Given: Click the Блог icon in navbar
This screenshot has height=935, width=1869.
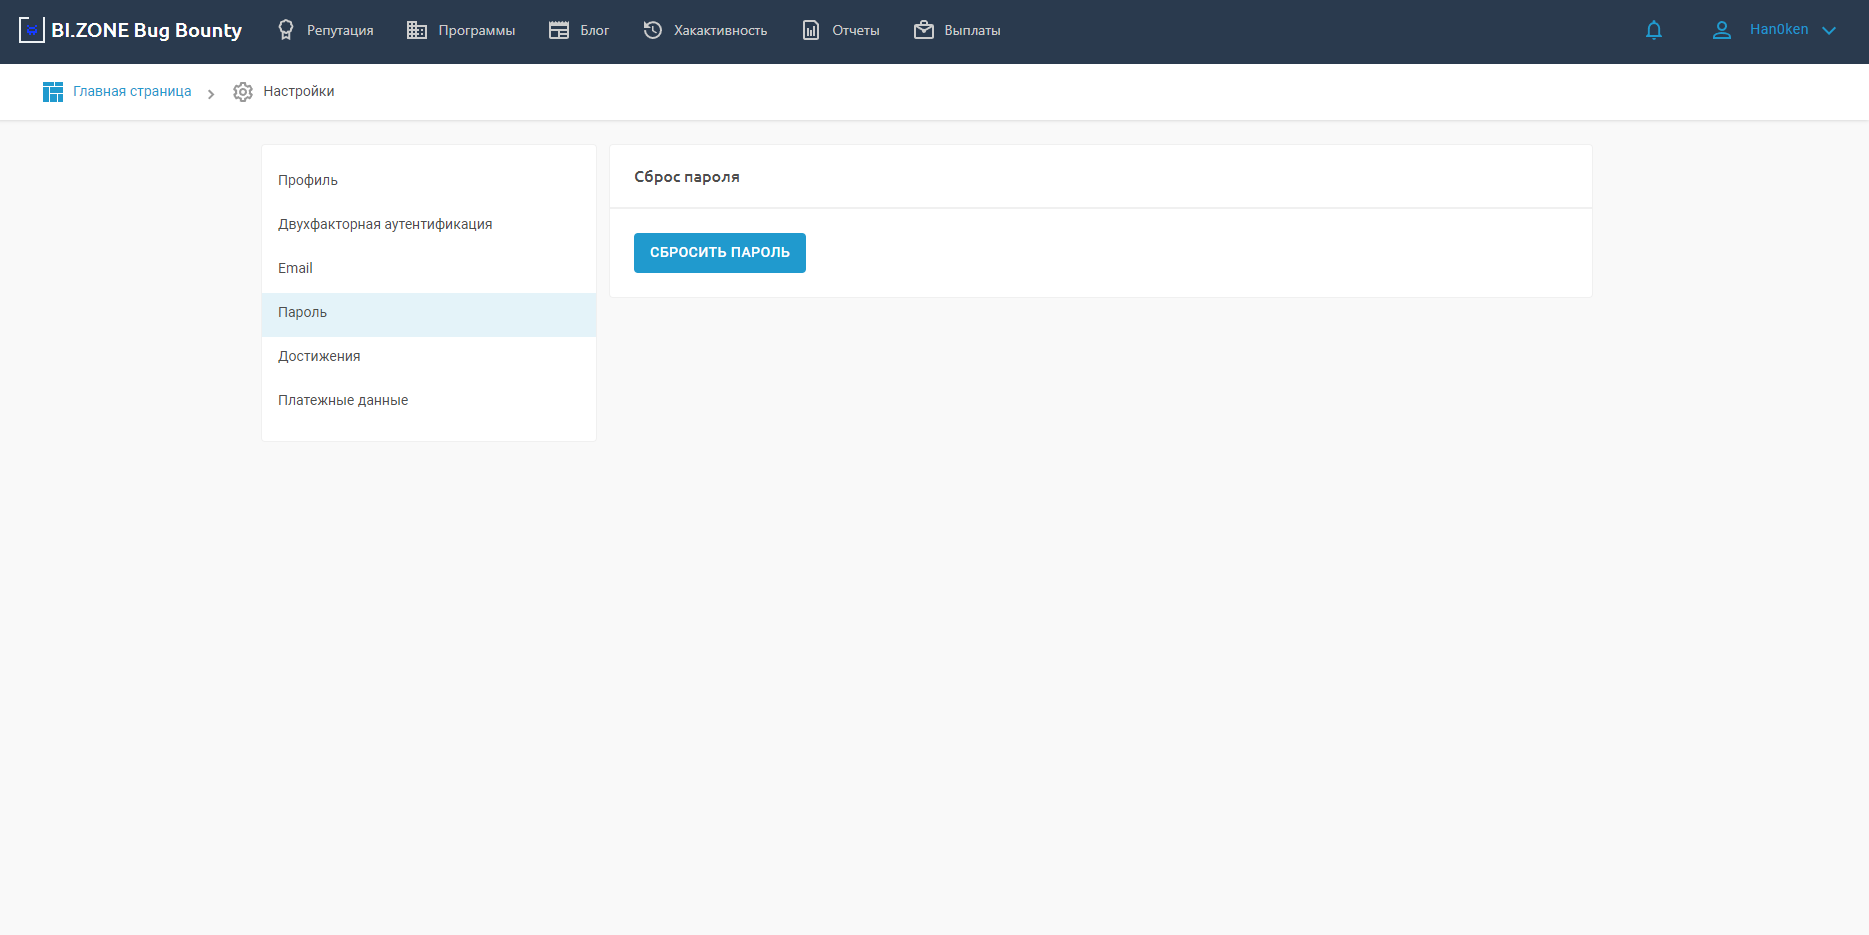Looking at the screenshot, I should (559, 30).
